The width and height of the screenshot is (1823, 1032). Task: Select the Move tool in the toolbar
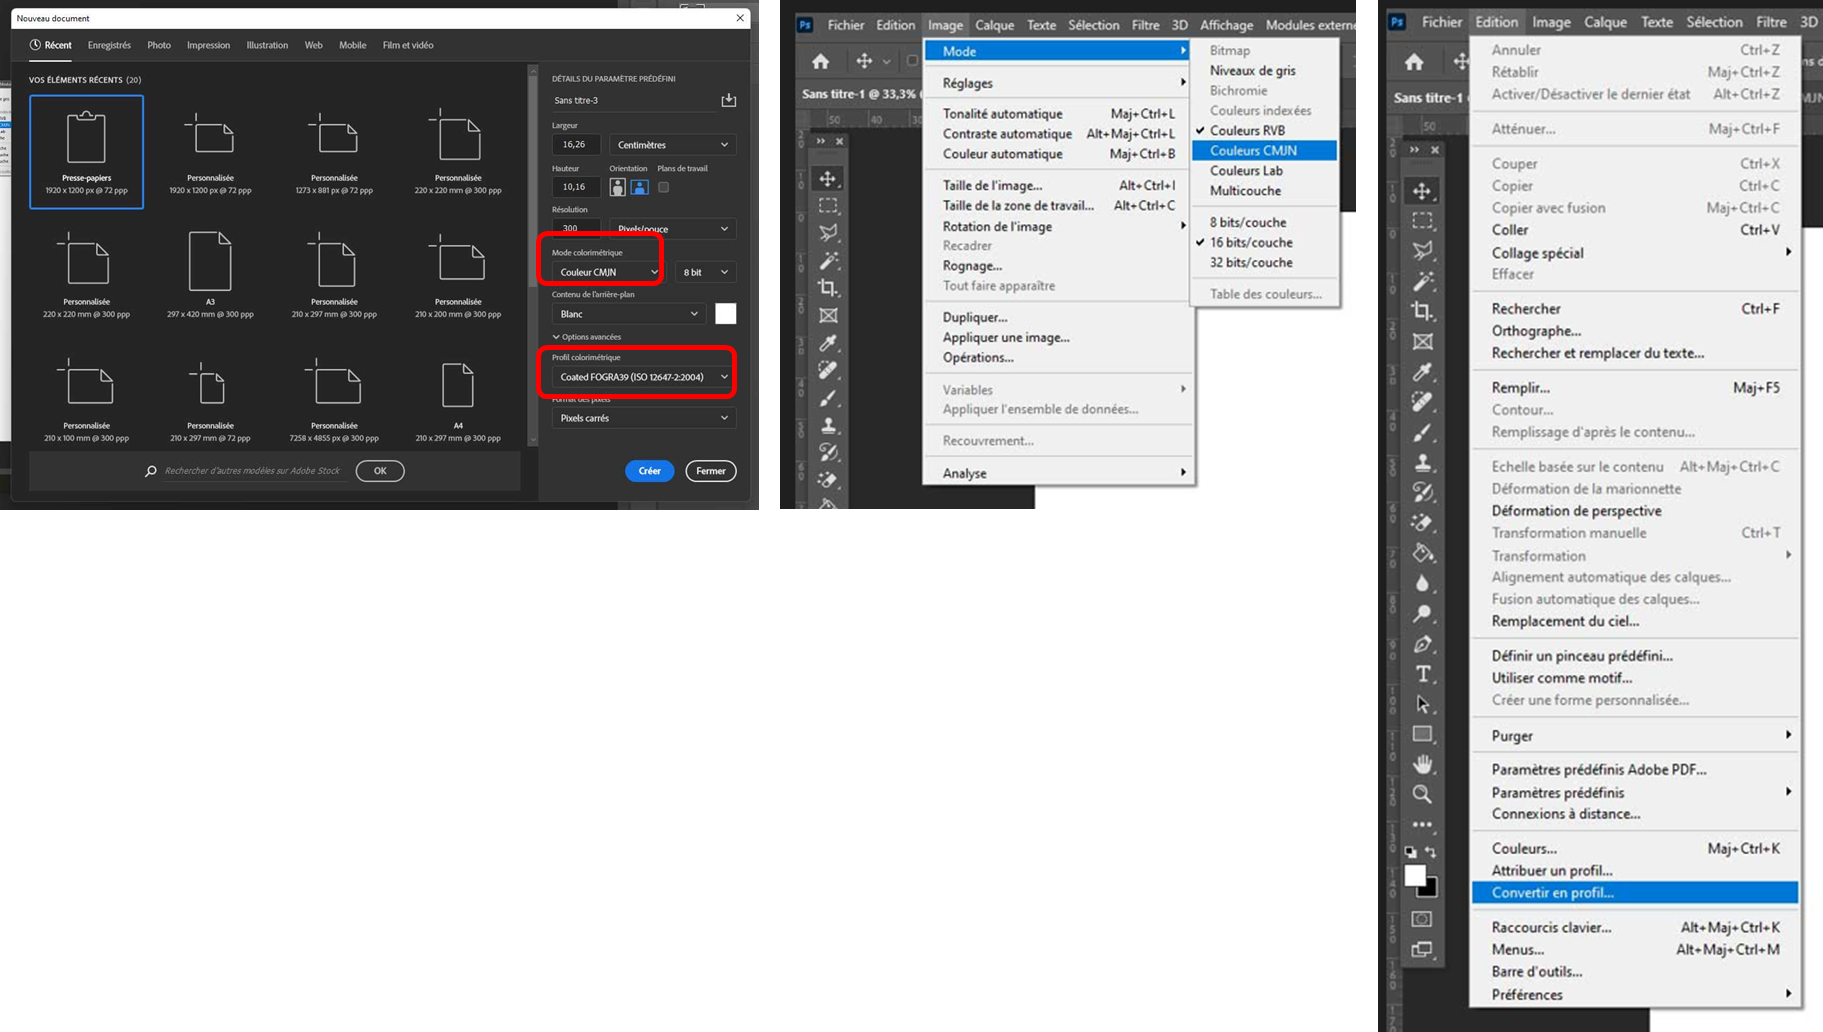pyautogui.click(x=1423, y=191)
